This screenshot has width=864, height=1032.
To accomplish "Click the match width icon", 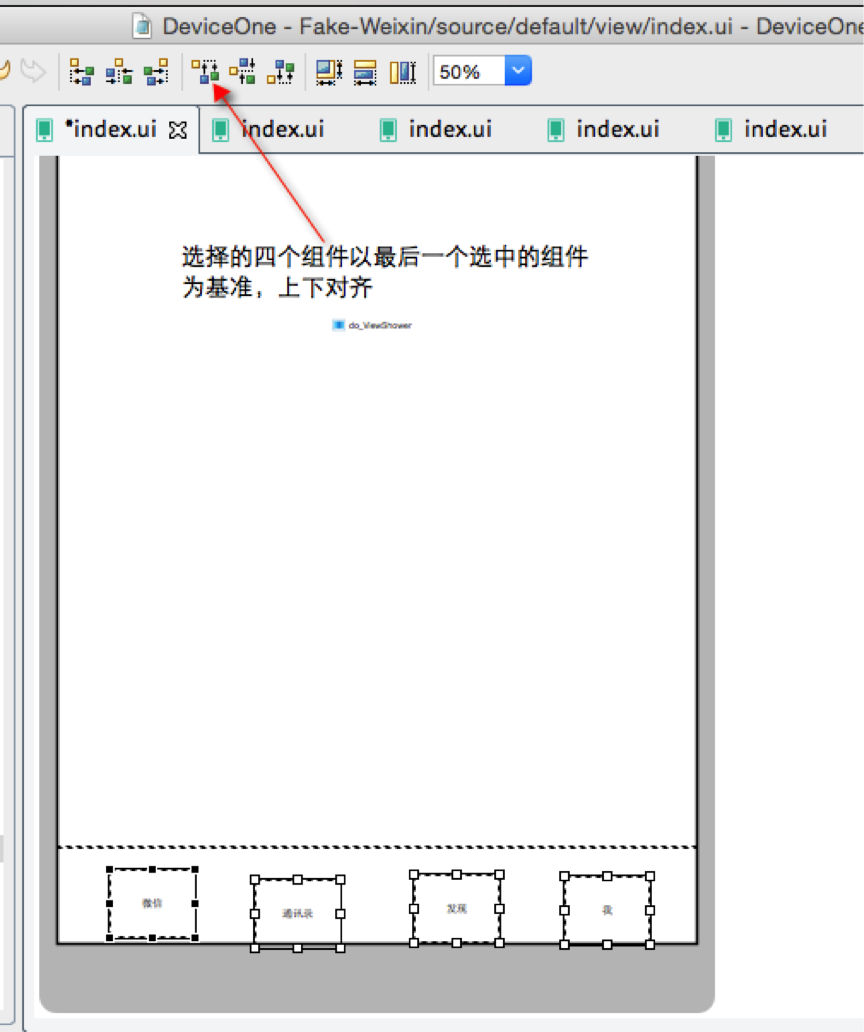I will pyautogui.click(x=365, y=72).
